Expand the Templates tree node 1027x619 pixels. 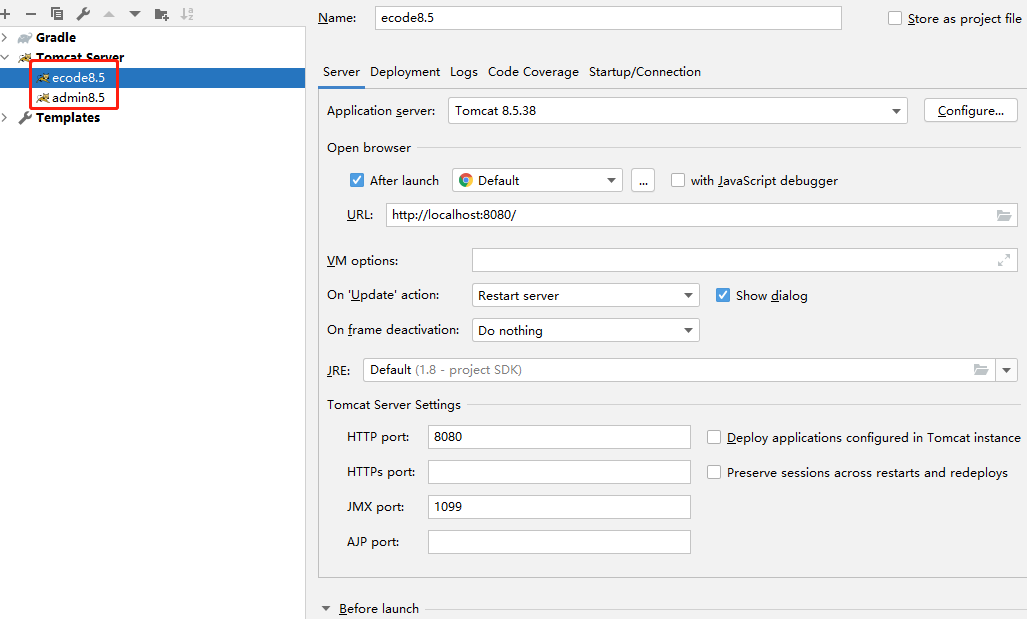coord(5,118)
